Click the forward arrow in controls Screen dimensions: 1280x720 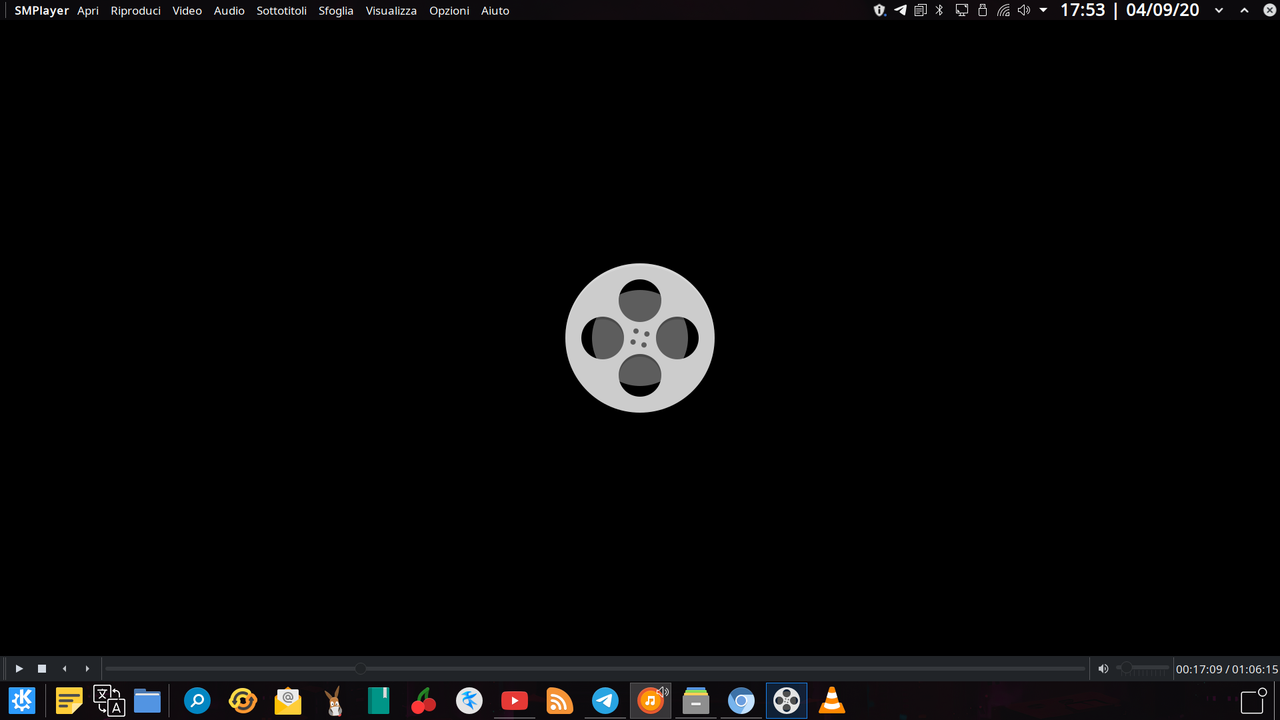click(x=87, y=668)
